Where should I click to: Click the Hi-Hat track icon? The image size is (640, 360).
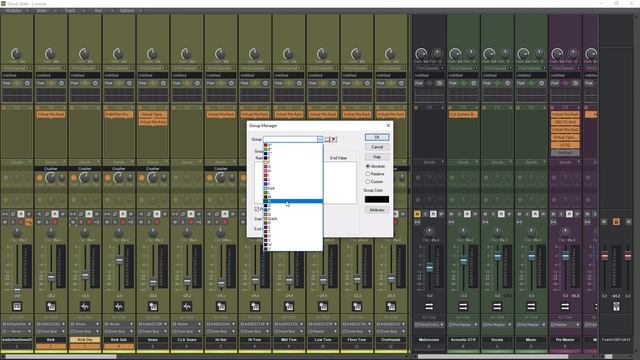coord(221,306)
